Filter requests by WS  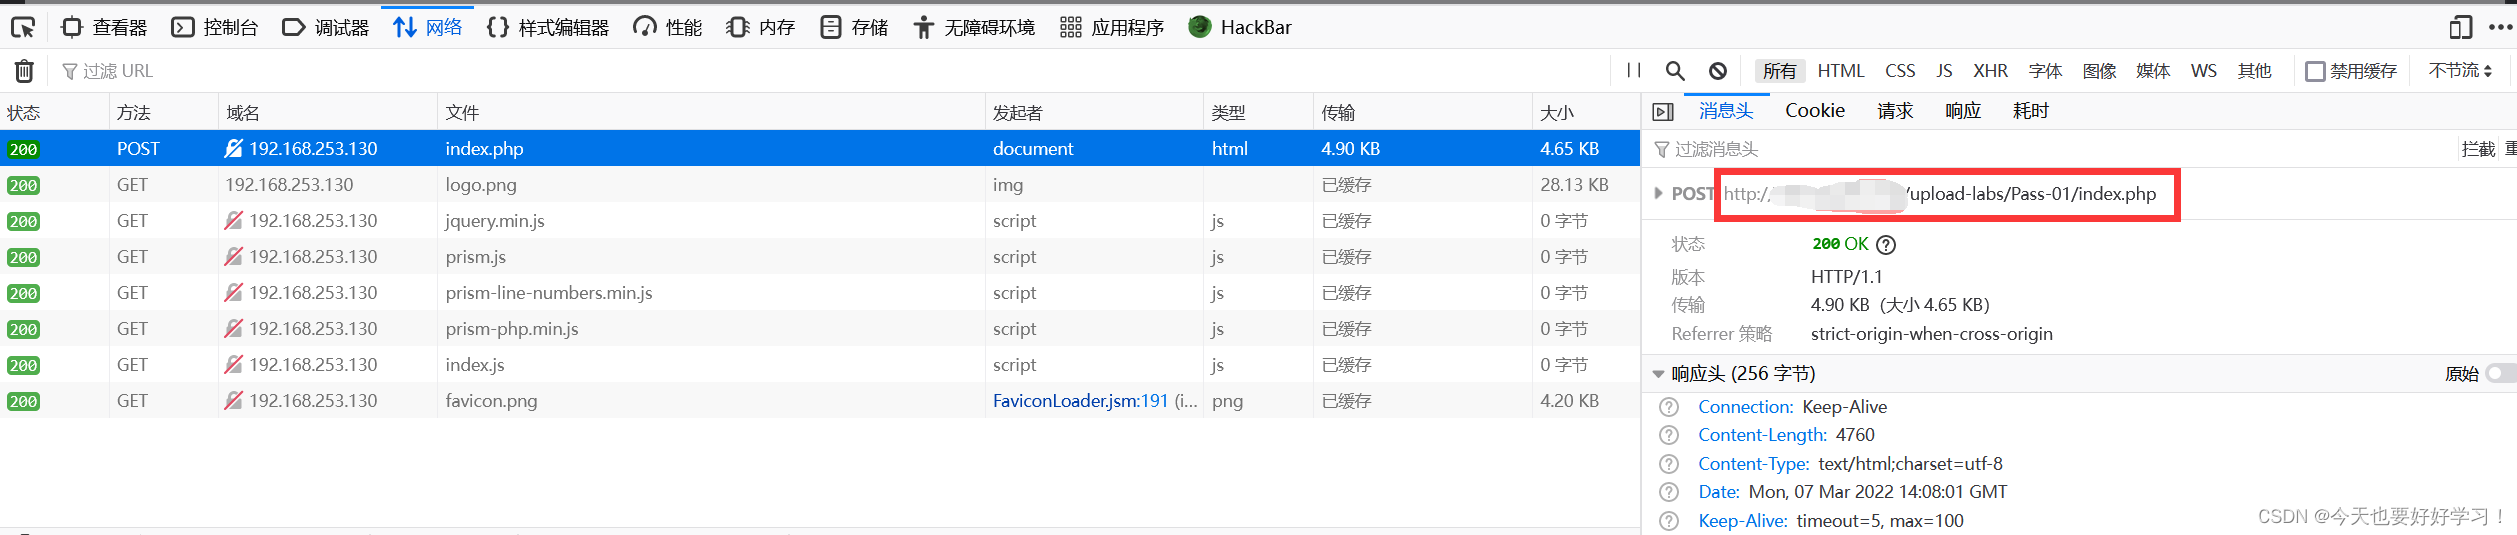(x=2203, y=71)
